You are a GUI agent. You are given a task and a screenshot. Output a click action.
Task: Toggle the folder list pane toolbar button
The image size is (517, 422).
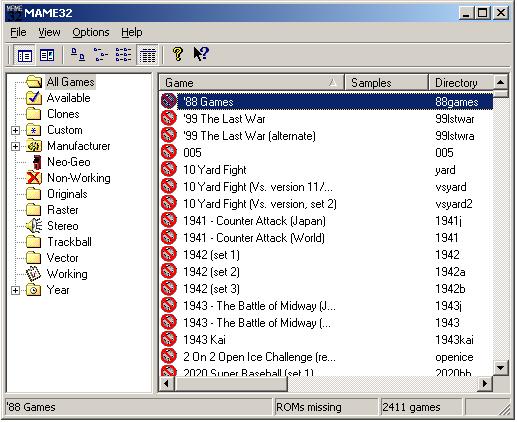(x=24, y=55)
